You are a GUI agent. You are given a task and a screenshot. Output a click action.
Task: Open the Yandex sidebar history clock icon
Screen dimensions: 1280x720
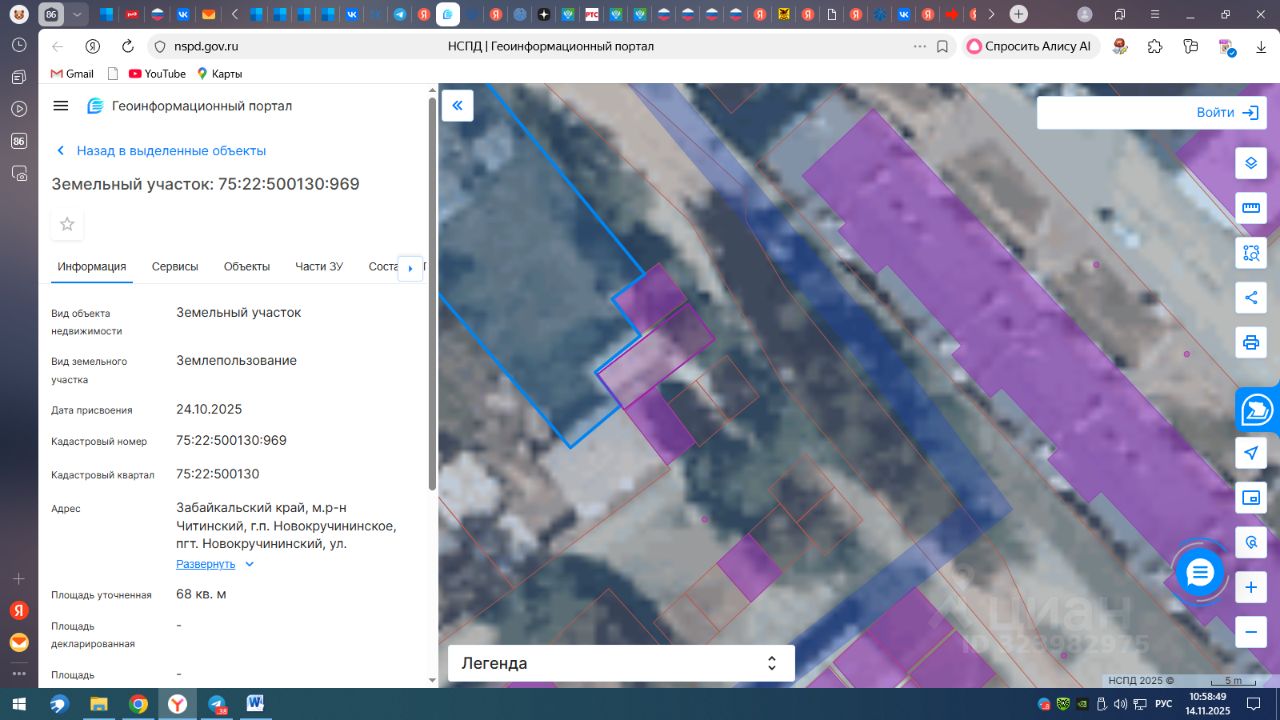[18, 45]
